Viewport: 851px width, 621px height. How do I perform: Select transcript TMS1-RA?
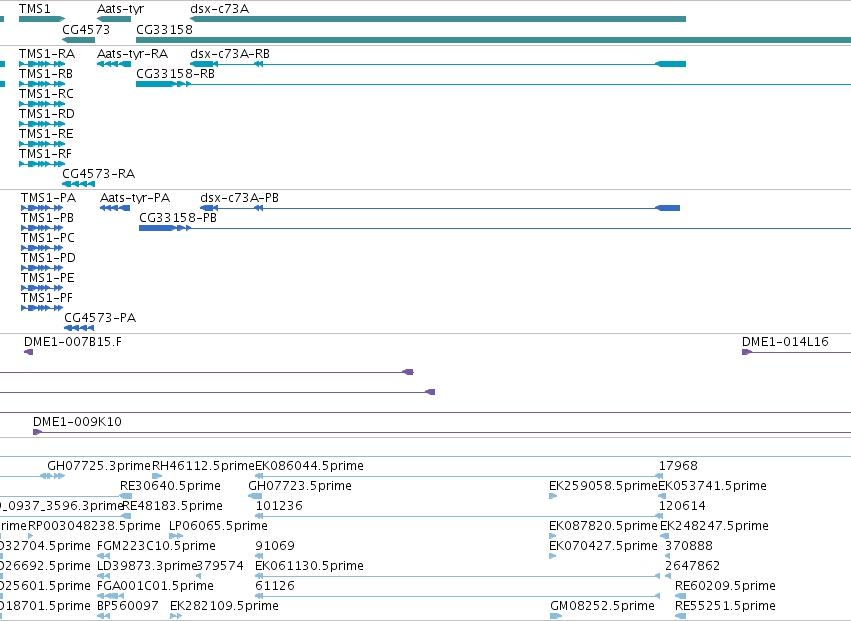[x=42, y=64]
